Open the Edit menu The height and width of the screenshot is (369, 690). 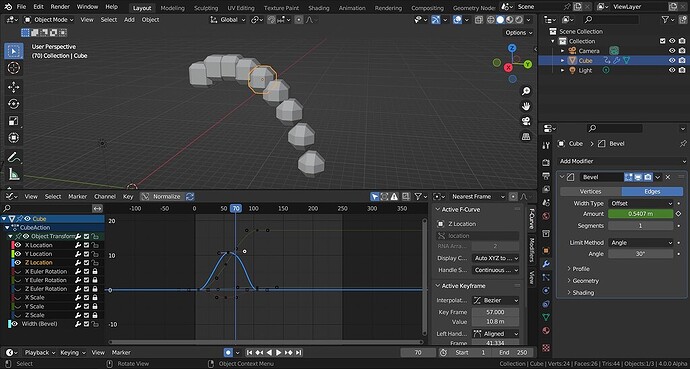click(x=38, y=7)
